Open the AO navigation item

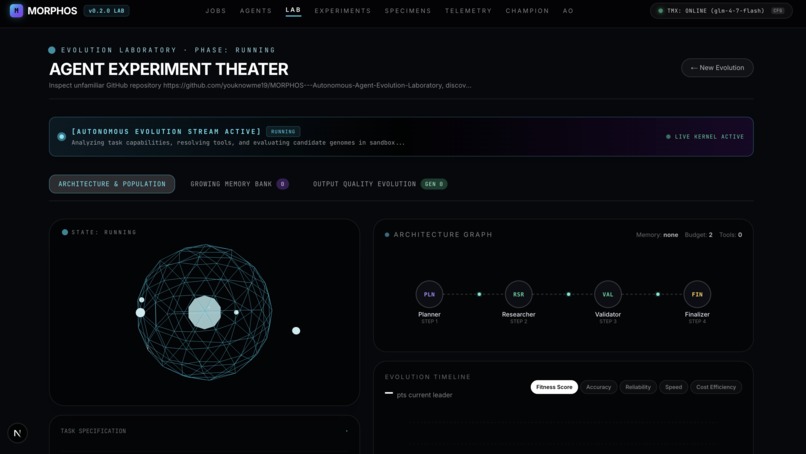(567, 11)
